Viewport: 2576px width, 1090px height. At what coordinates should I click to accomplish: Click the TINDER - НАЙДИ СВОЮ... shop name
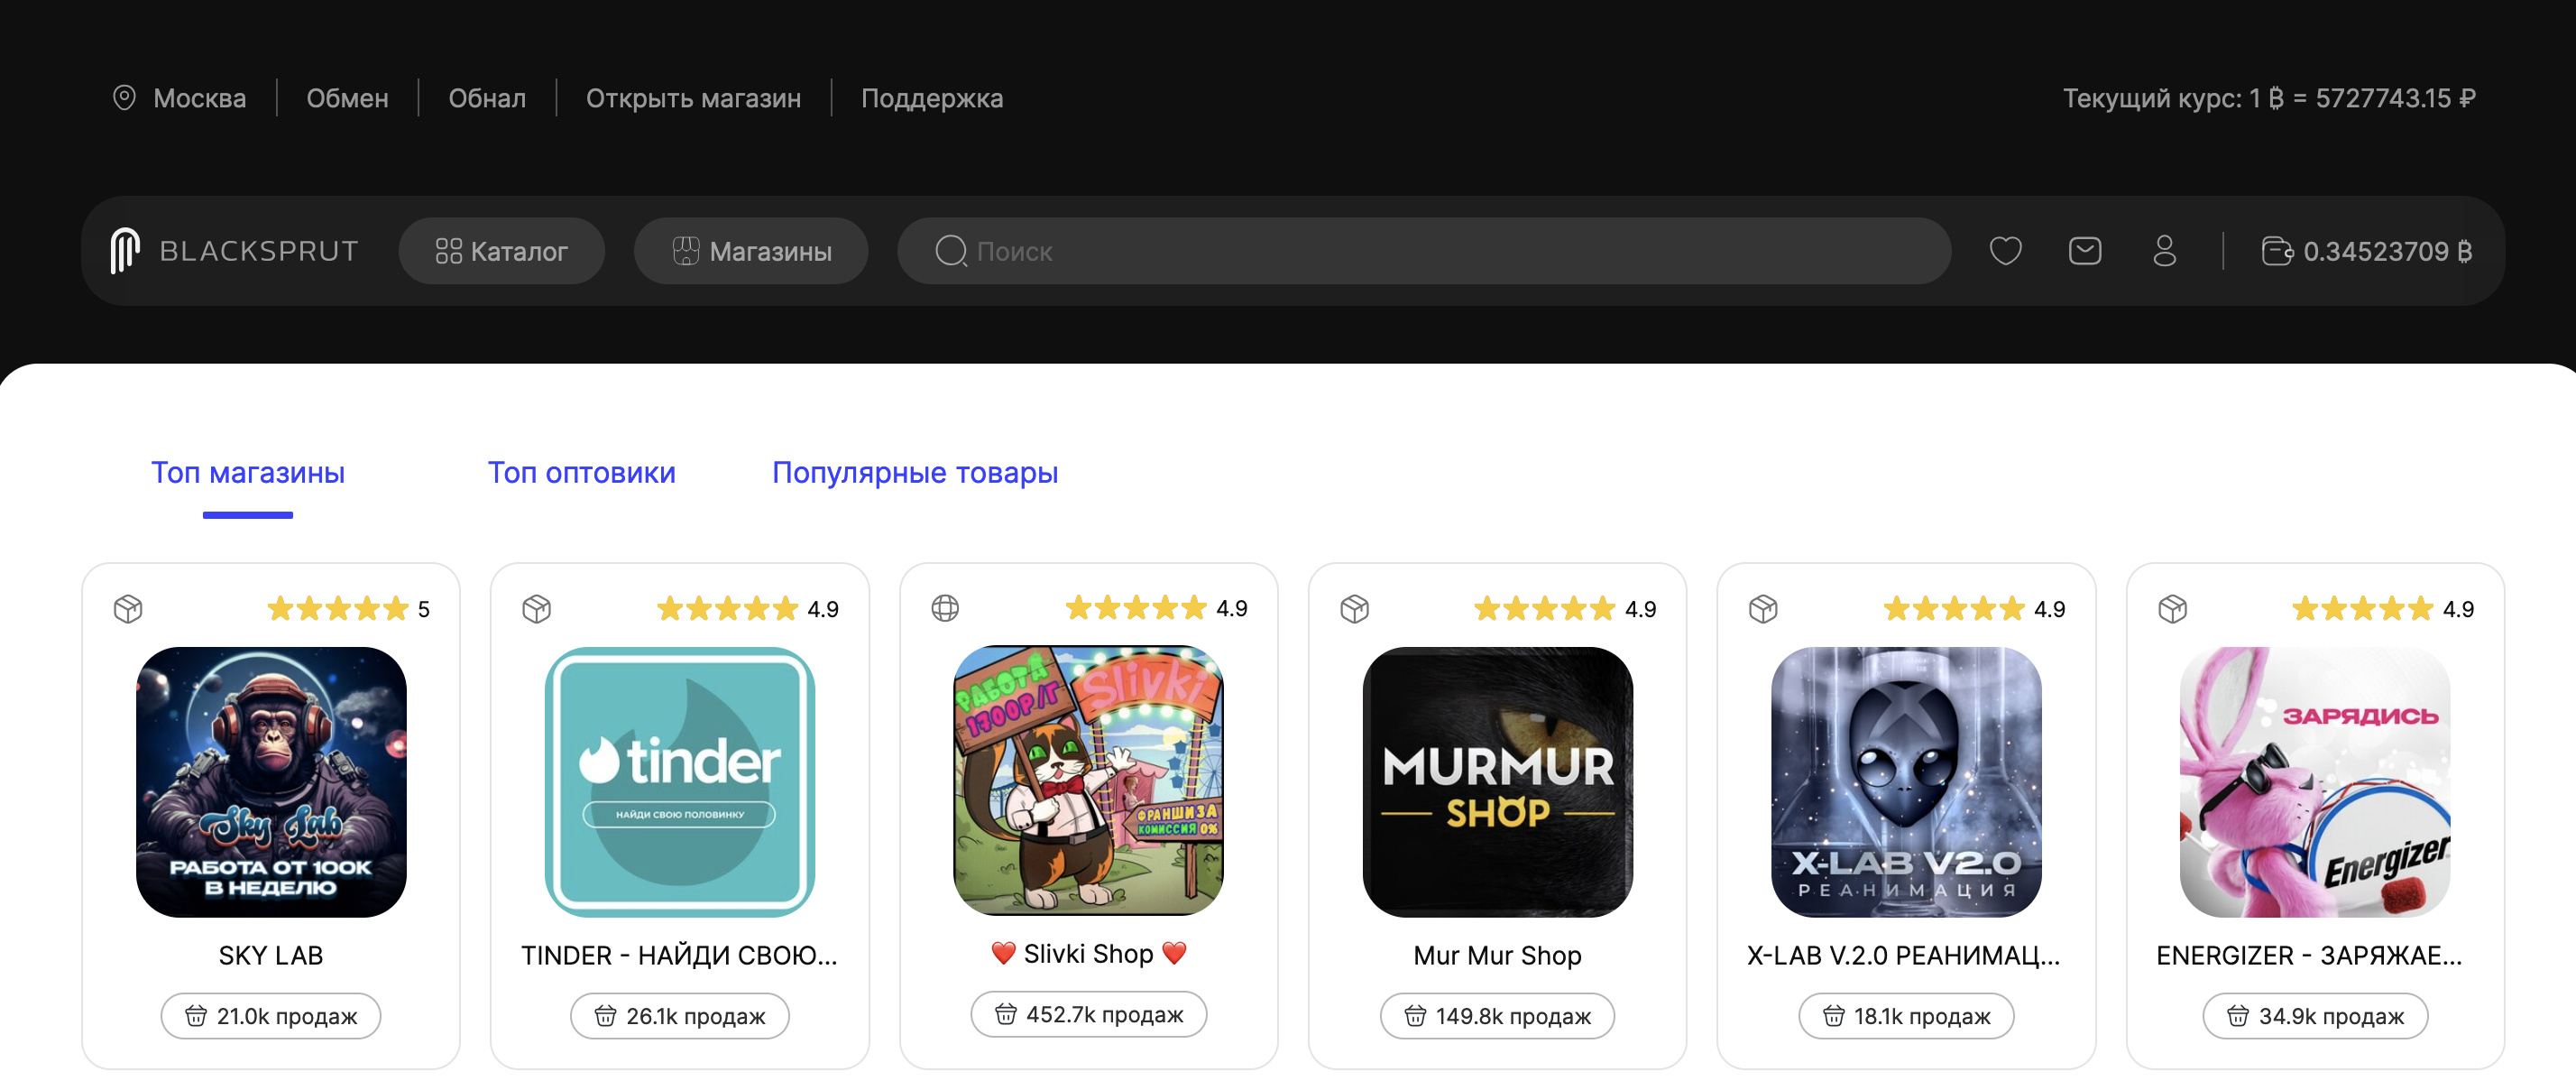(680, 955)
